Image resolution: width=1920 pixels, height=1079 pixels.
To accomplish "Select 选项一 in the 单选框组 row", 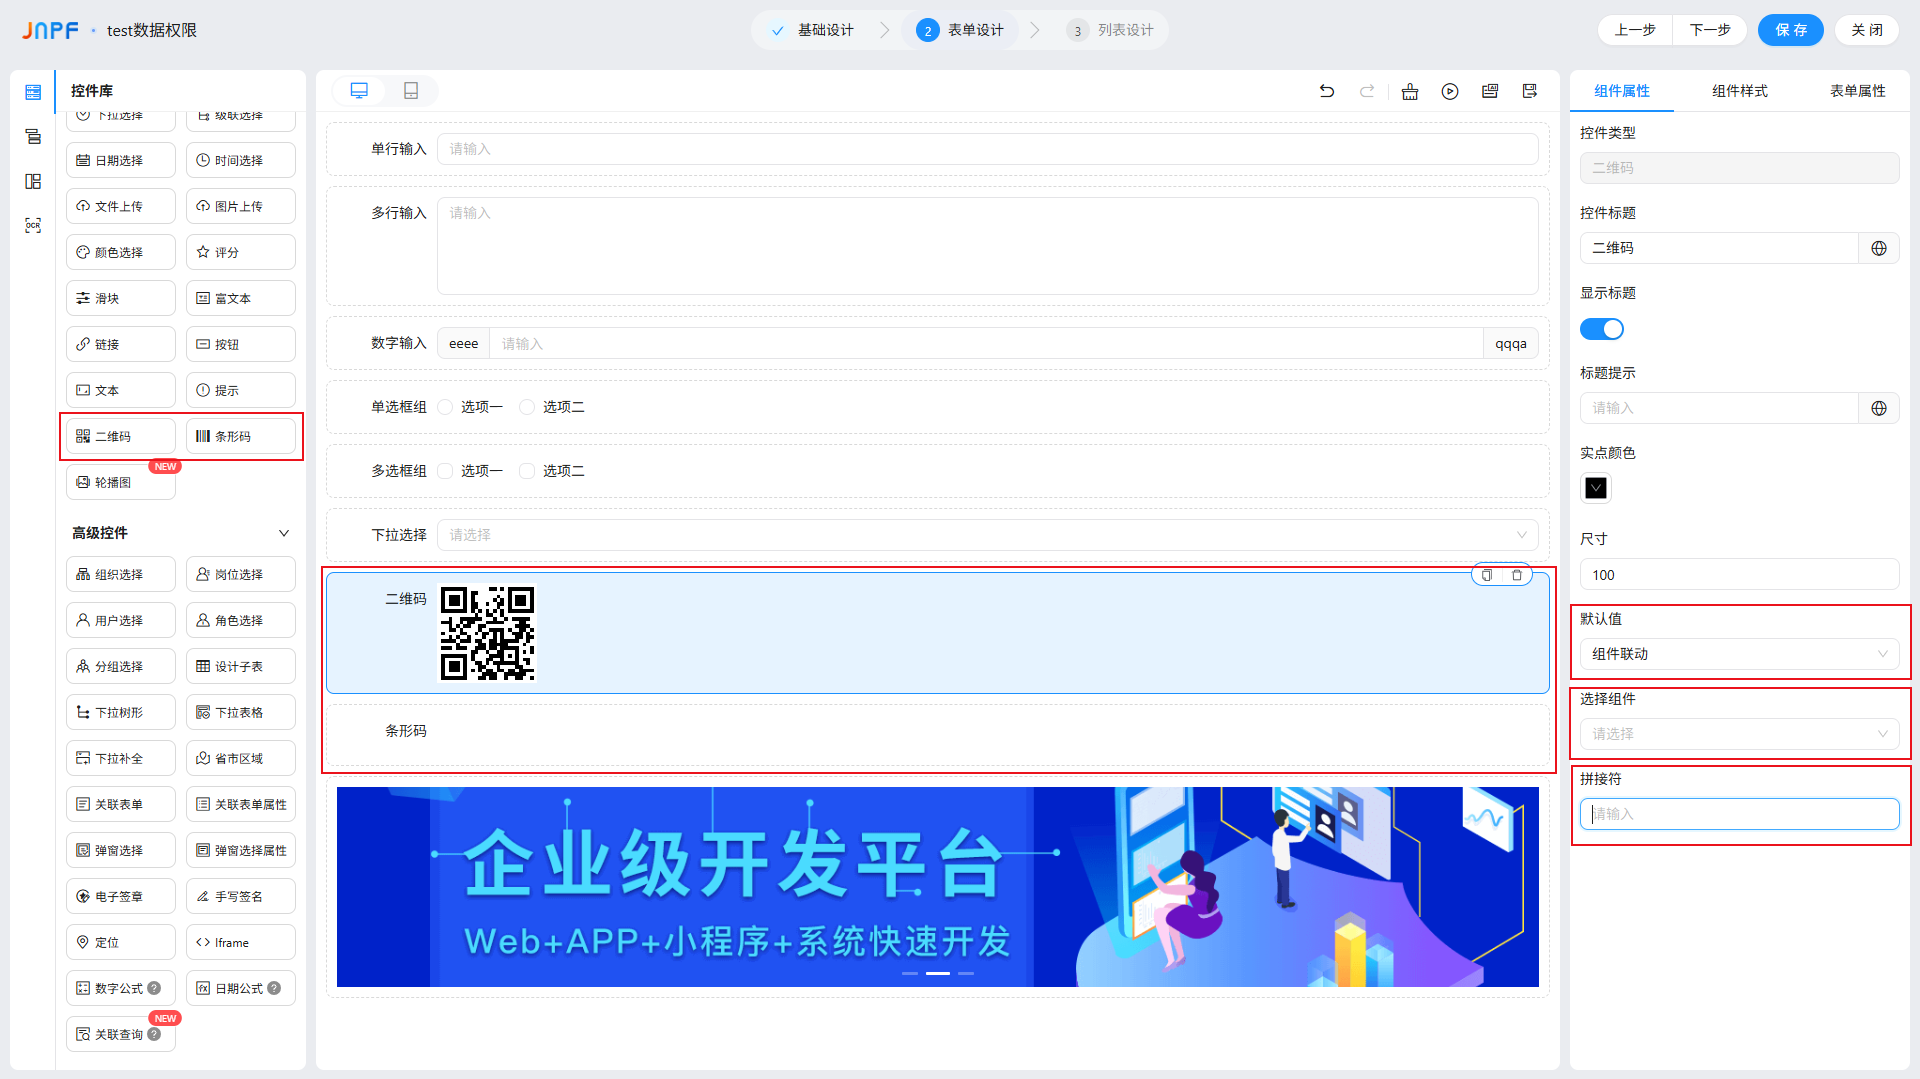I will (445, 407).
